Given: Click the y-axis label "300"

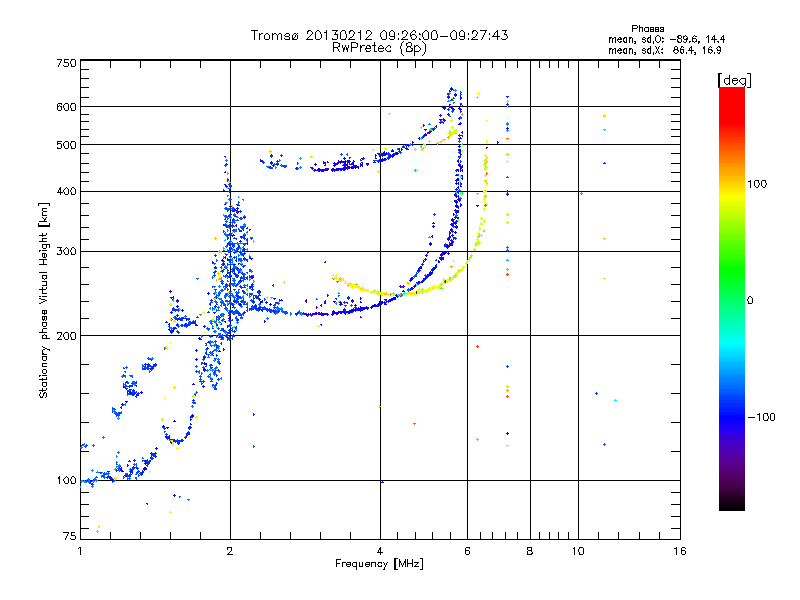Looking at the screenshot, I should point(66,251).
